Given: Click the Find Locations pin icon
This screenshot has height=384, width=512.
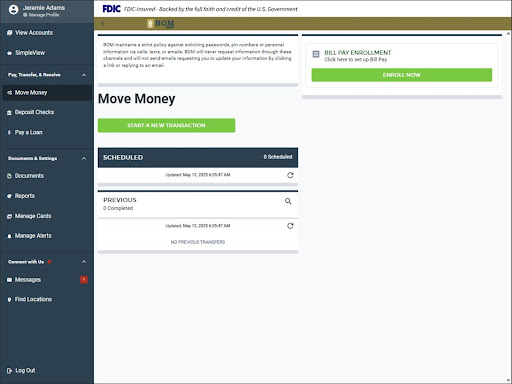Looking at the screenshot, I should click(9, 300).
